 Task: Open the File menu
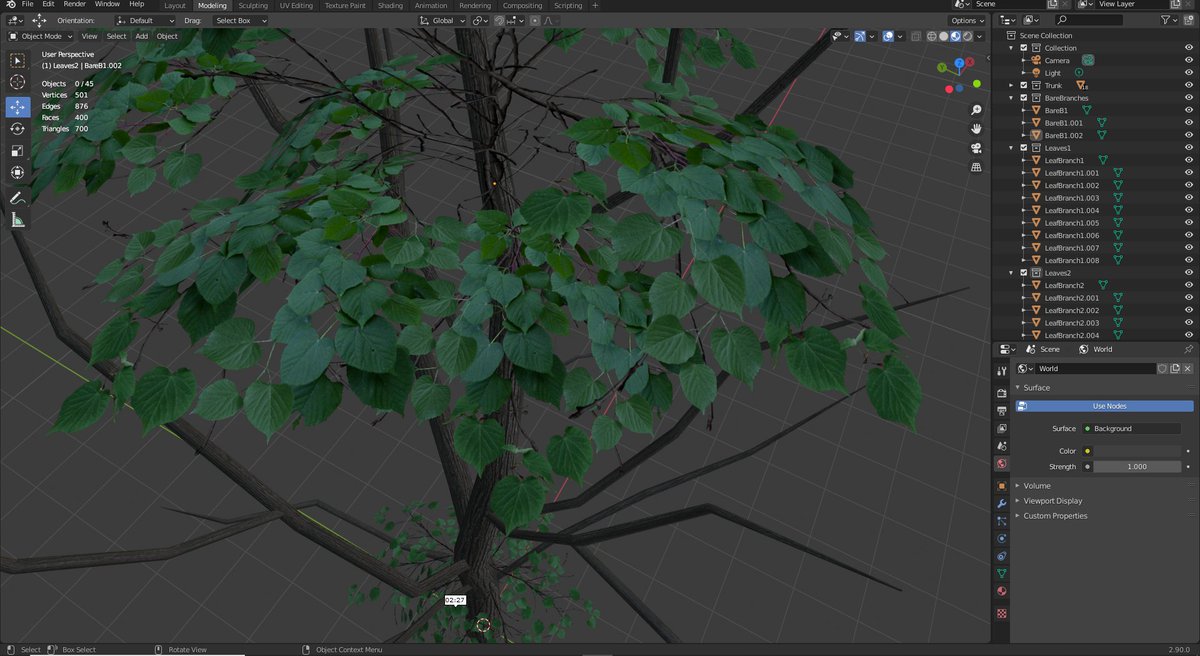(x=28, y=5)
